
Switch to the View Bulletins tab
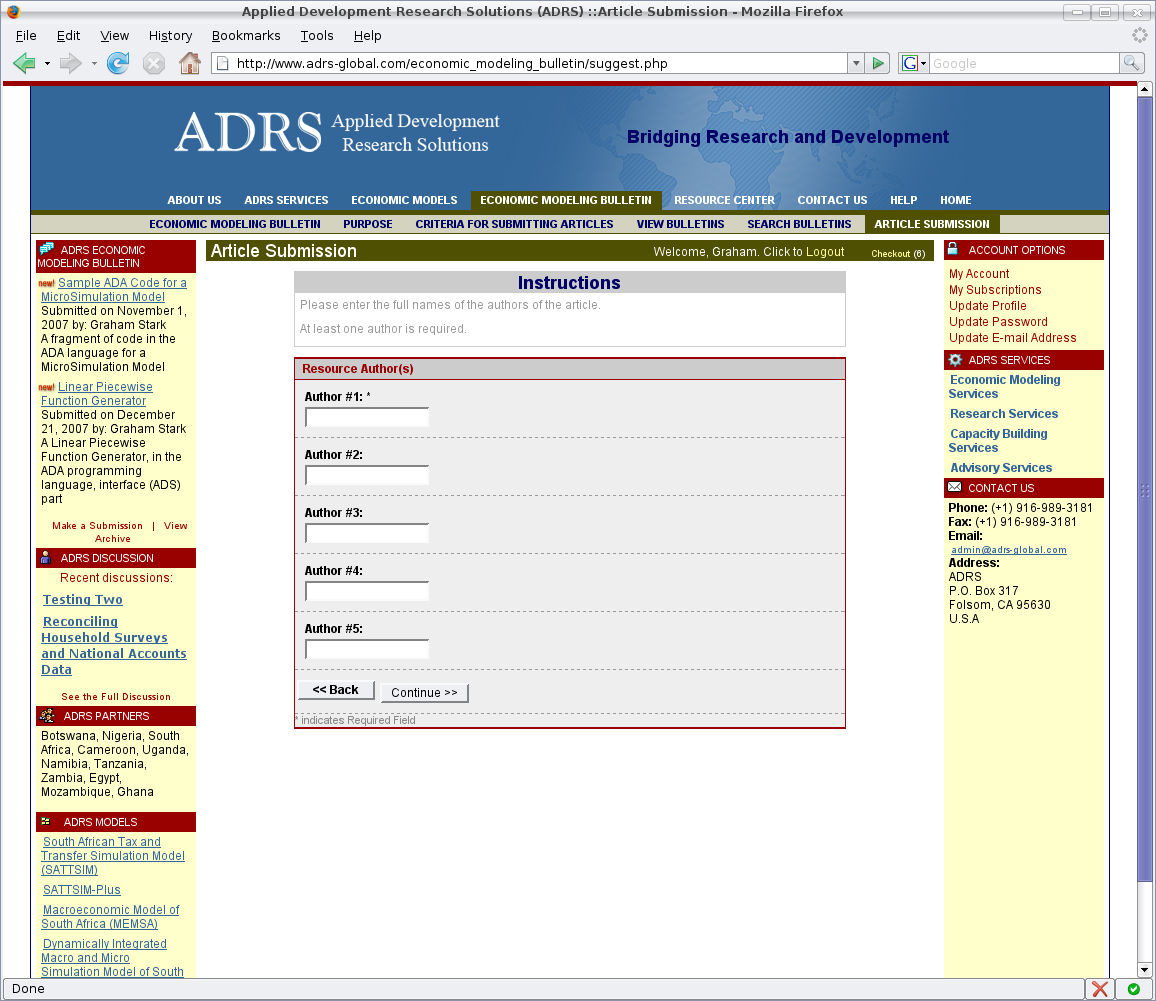tap(680, 224)
